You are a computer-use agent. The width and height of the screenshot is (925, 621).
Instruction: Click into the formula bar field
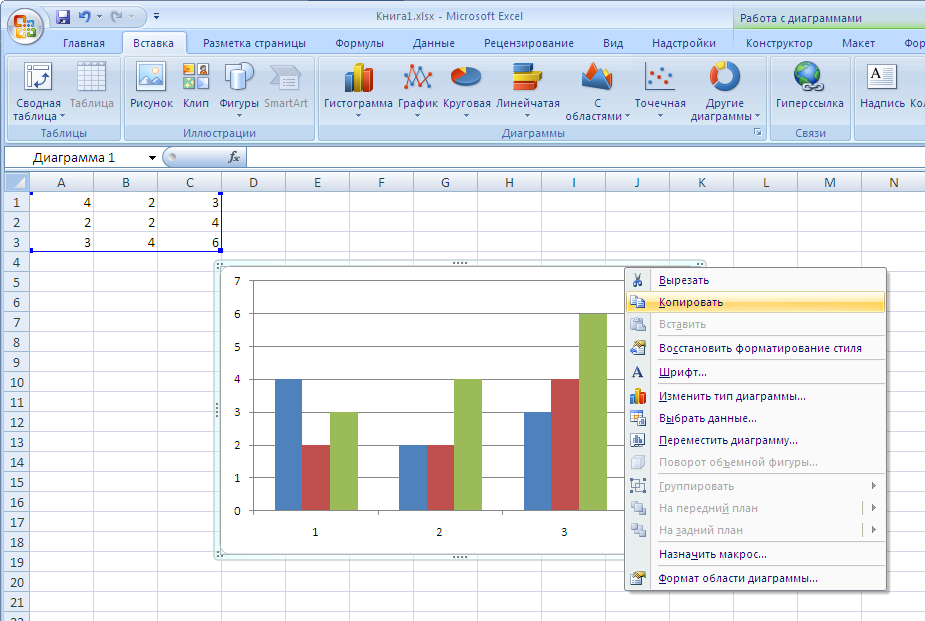[584, 157]
